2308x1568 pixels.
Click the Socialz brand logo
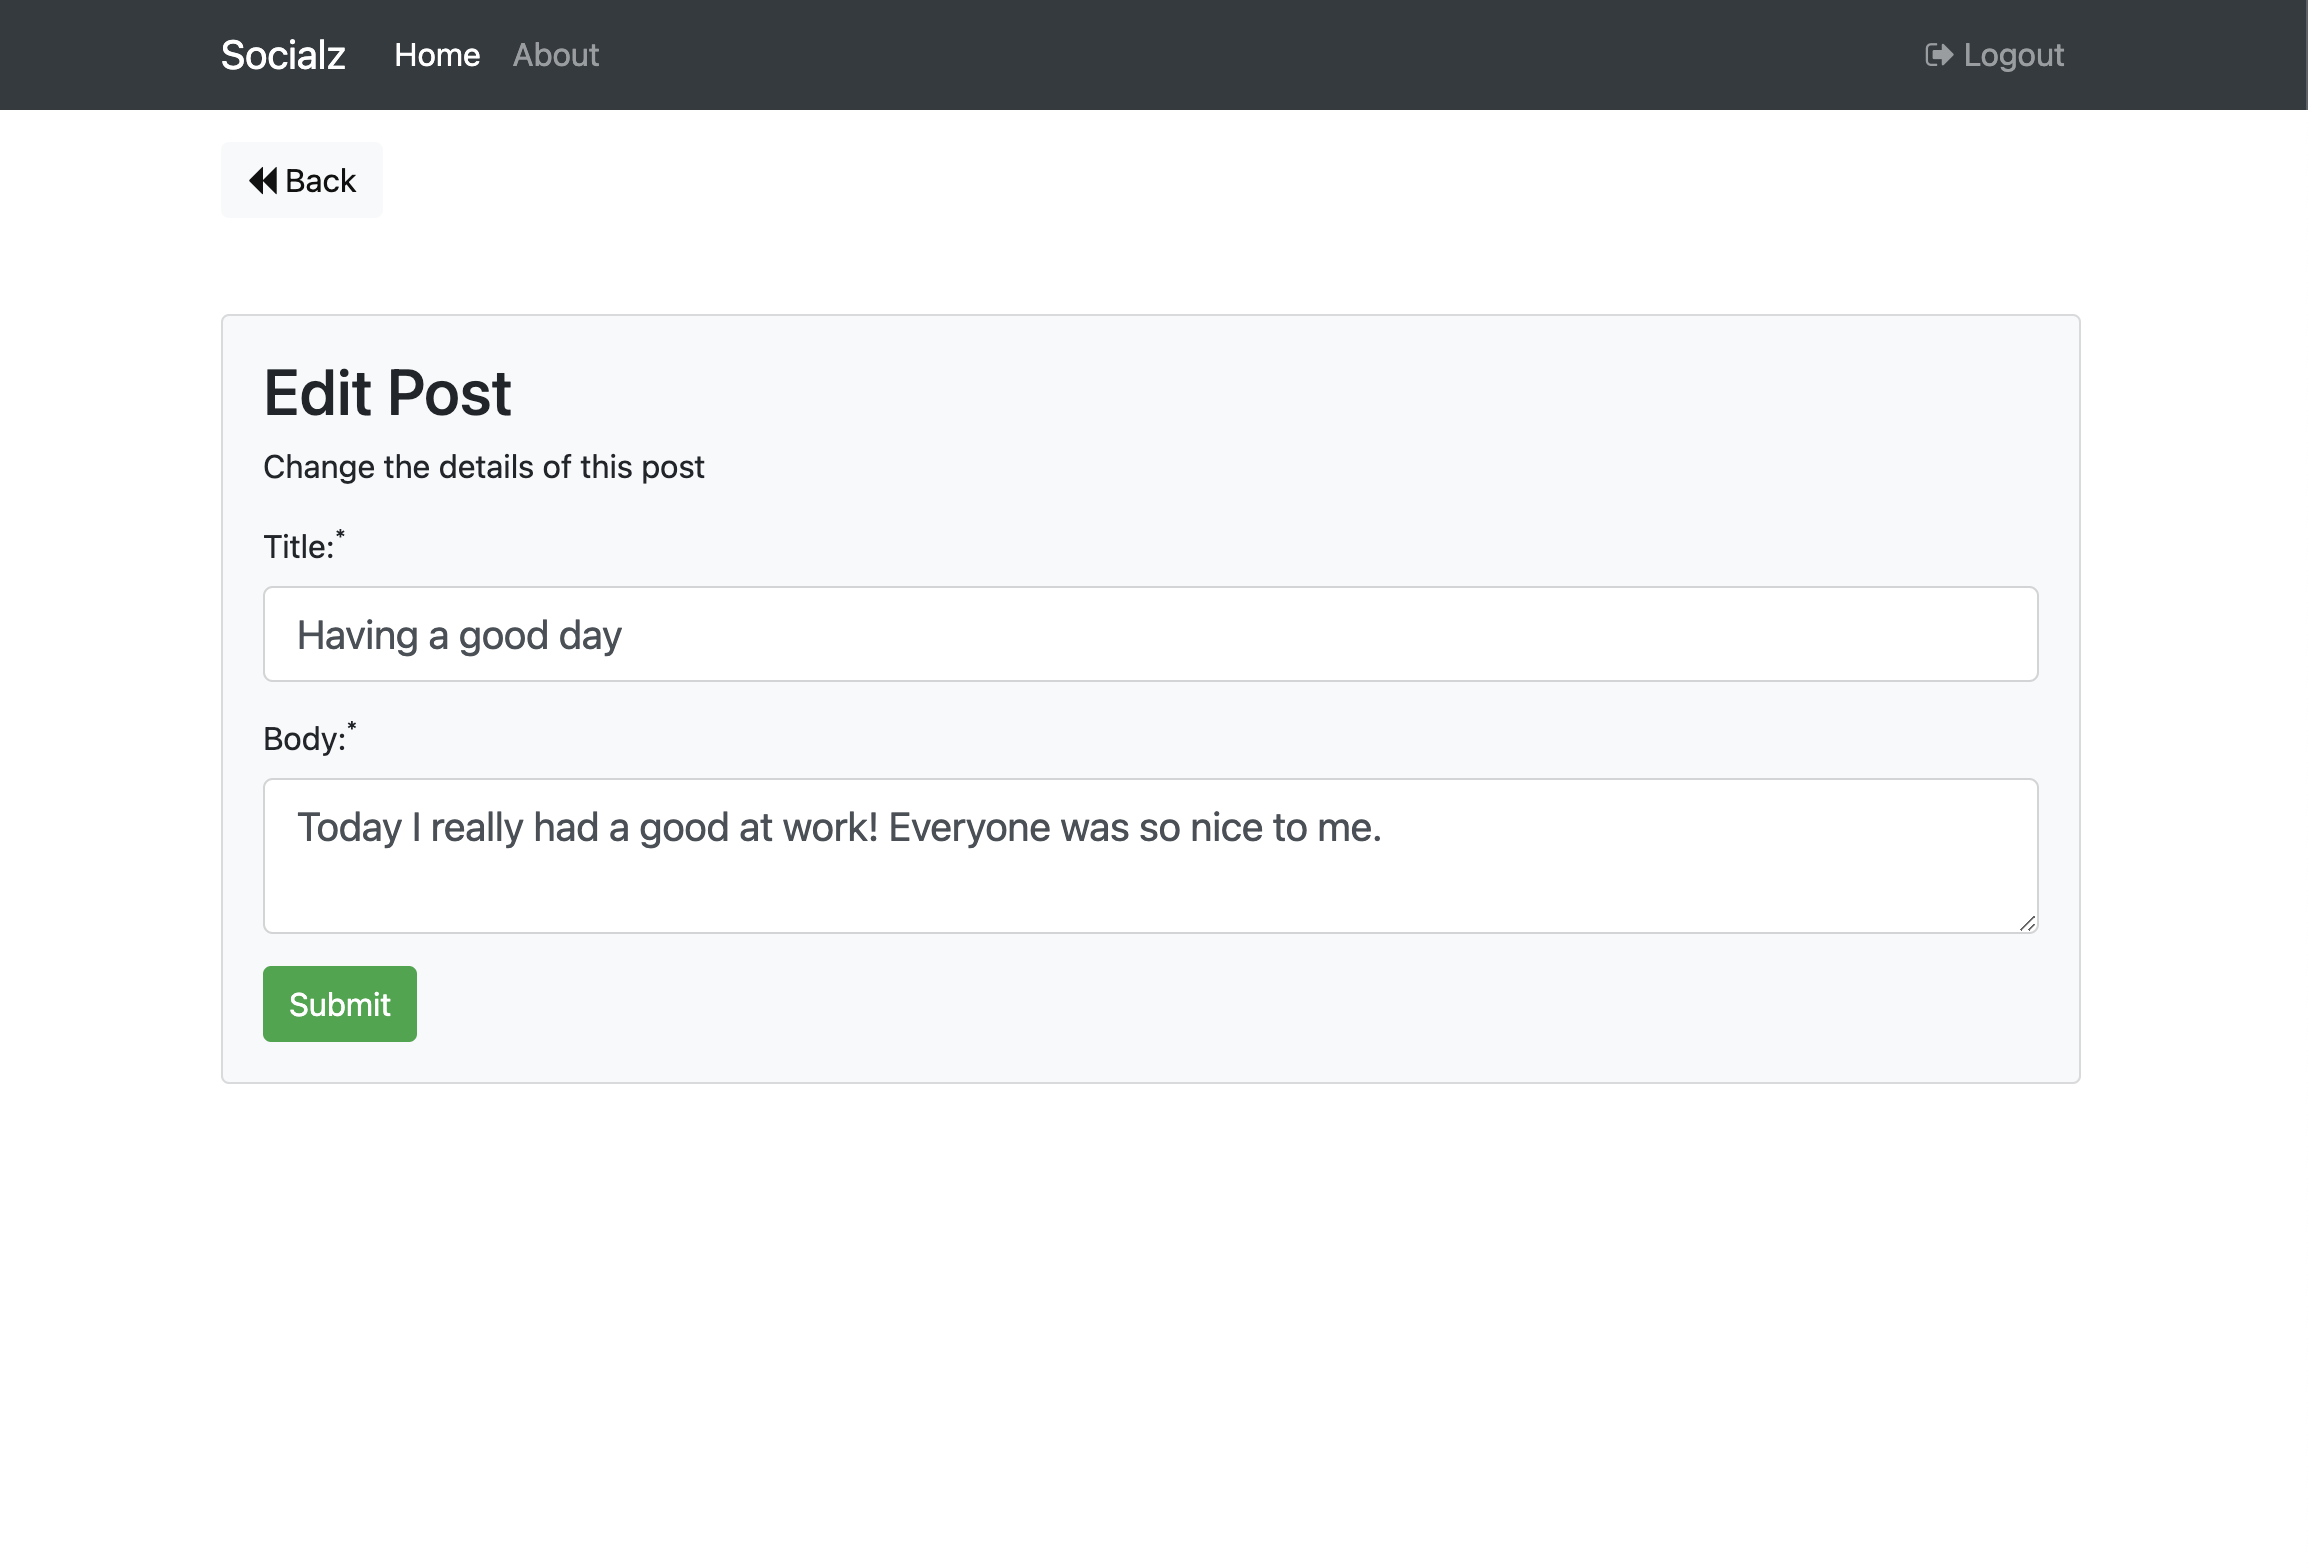tap(283, 55)
